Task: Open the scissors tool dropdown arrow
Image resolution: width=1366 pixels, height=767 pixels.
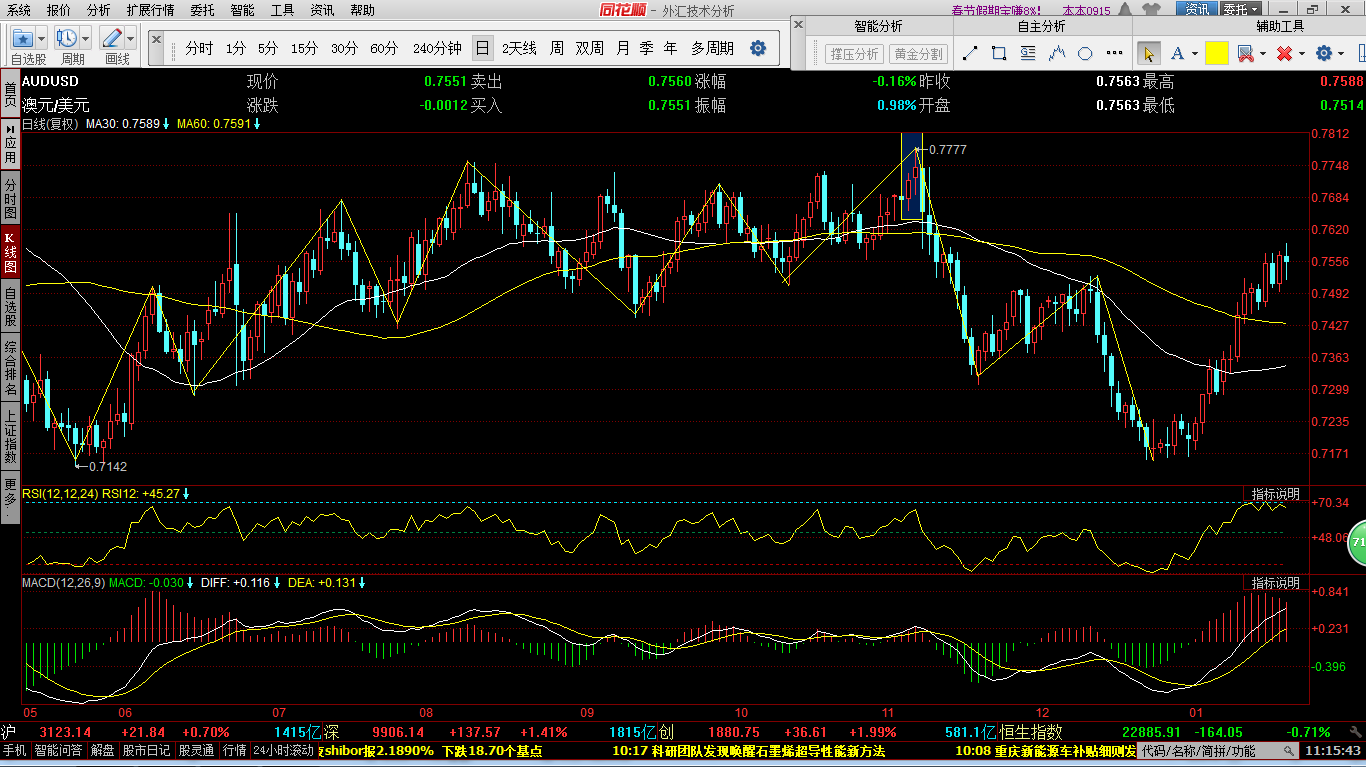Action: point(1263,54)
